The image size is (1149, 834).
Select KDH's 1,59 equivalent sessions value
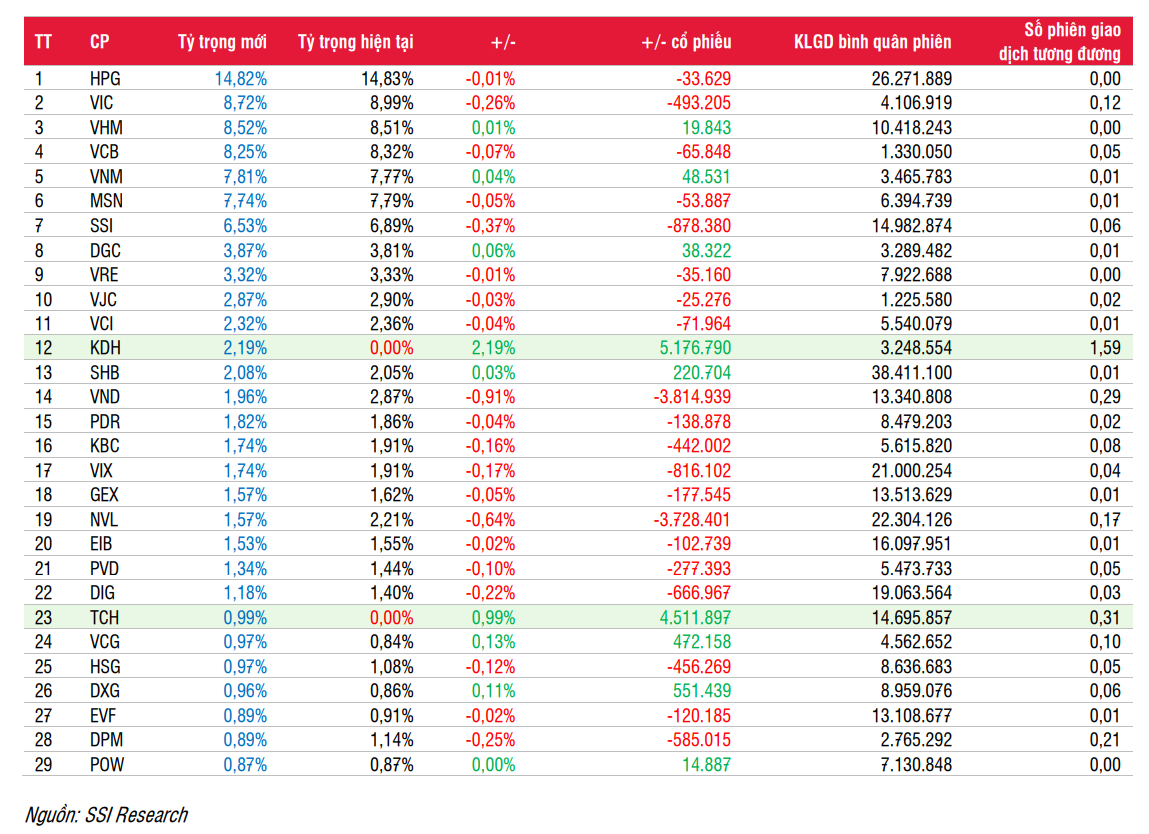(x=1104, y=349)
